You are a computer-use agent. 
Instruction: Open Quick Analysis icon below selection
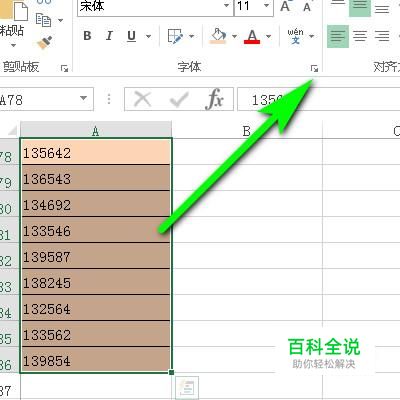click(x=187, y=388)
